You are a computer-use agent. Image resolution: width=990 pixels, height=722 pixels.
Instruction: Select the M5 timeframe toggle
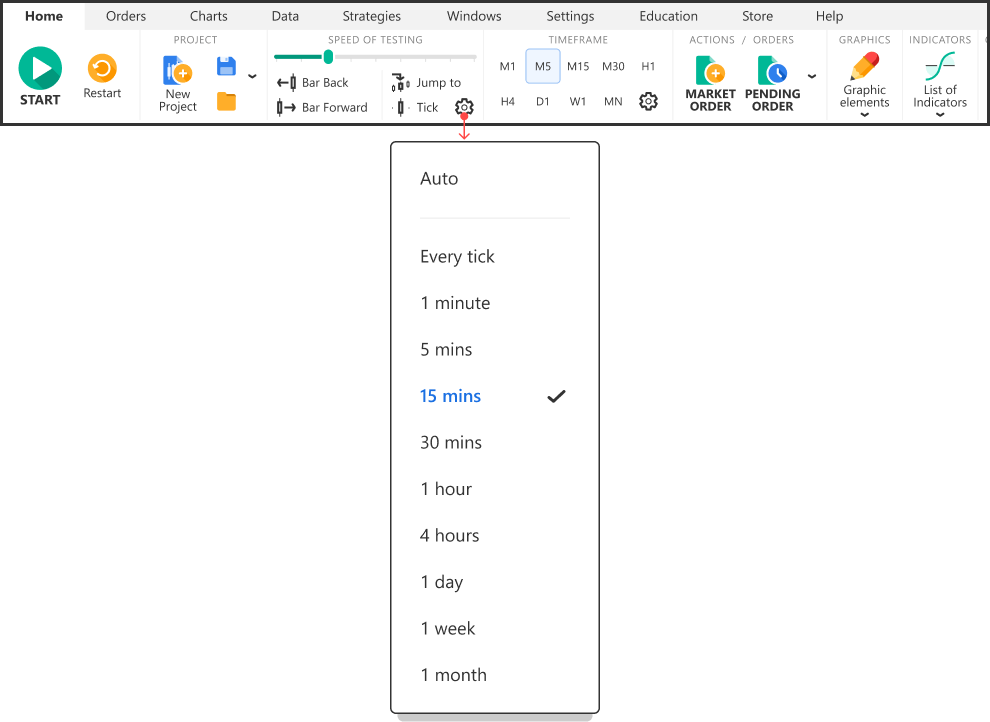pos(542,67)
